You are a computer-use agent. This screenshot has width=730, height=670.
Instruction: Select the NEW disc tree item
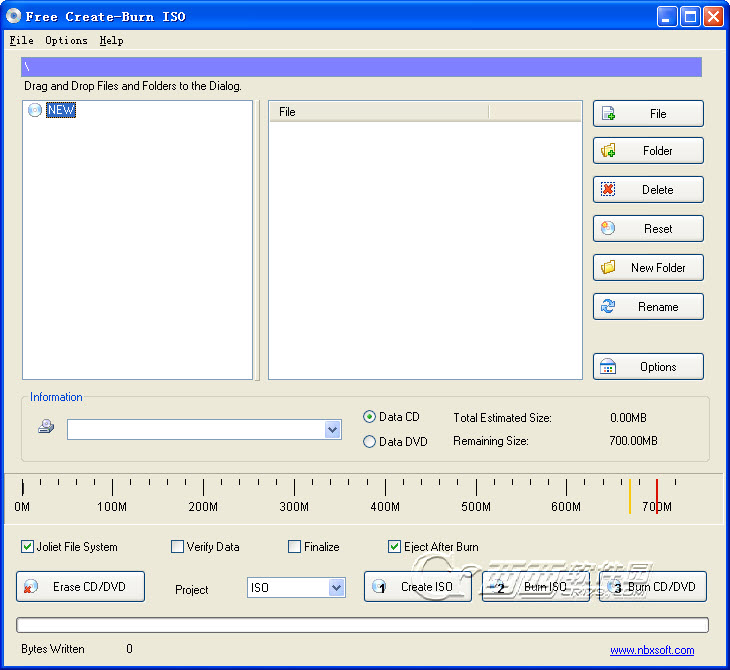pos(61,111)
